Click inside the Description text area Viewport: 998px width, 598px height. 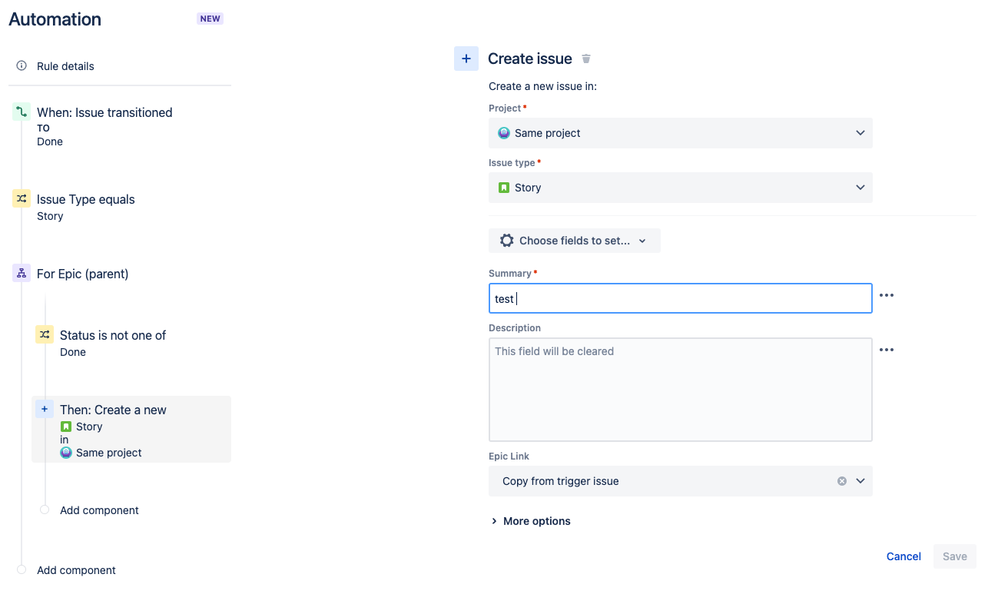pos(680,389)
